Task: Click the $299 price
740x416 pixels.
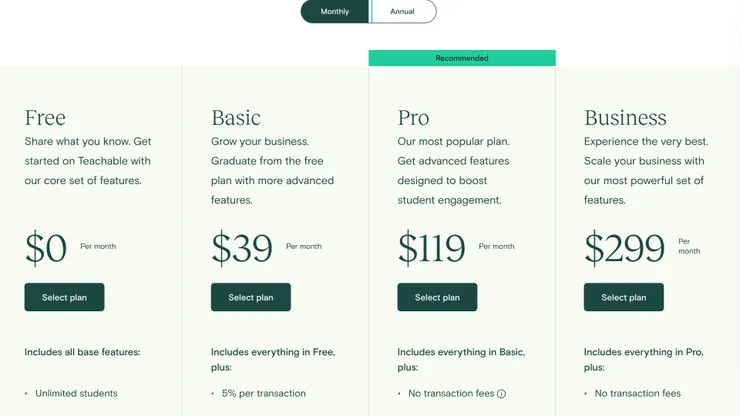Action: [x=624, y=247]
